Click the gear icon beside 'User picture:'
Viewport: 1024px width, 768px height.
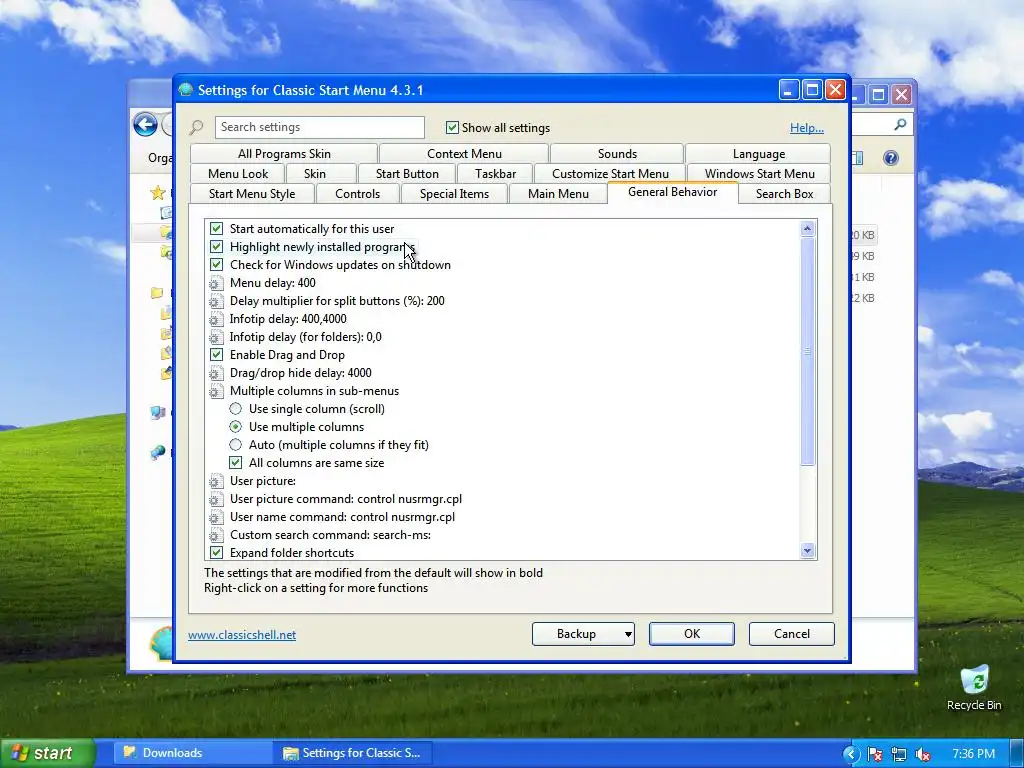click(216, 481)
